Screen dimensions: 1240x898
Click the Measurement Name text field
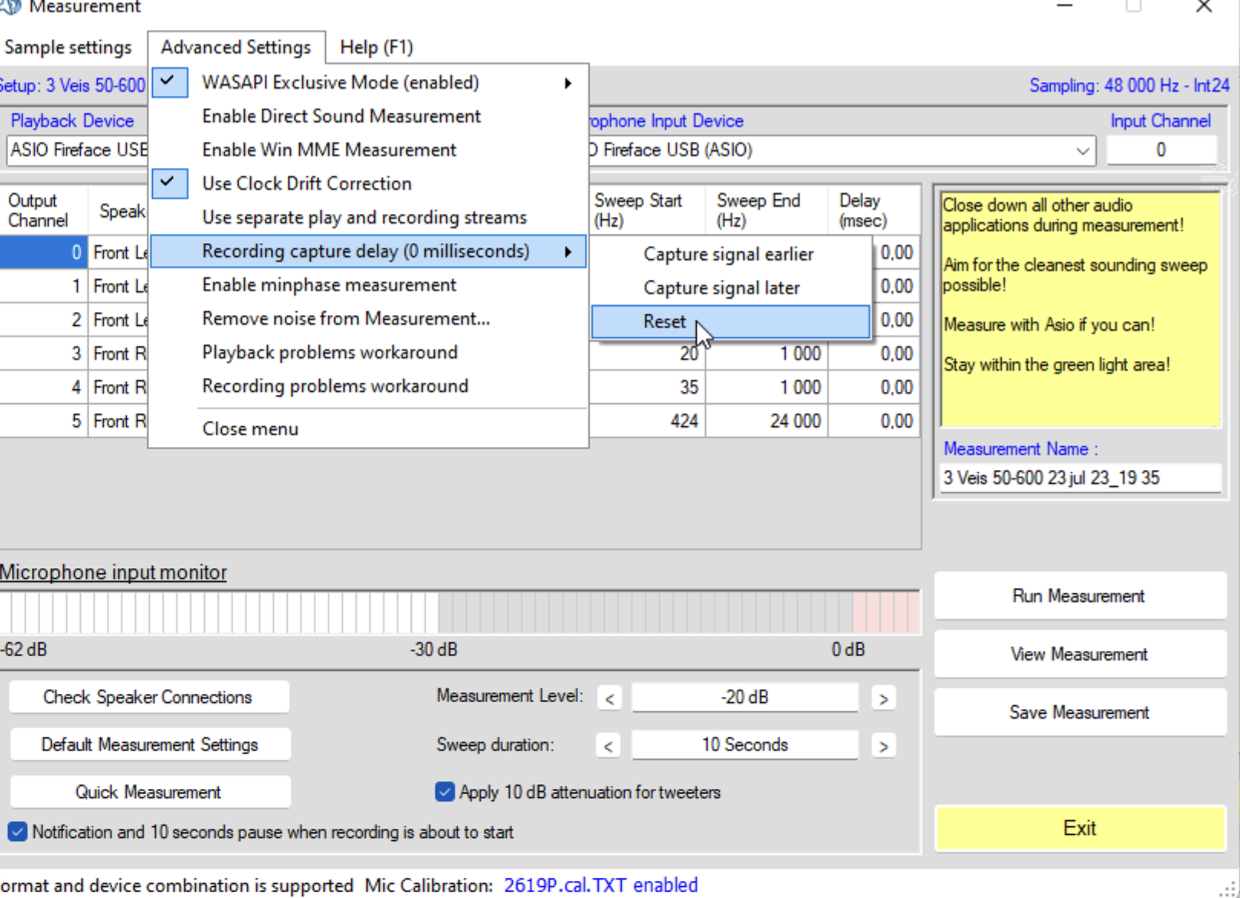click(x=1080, y=478)
